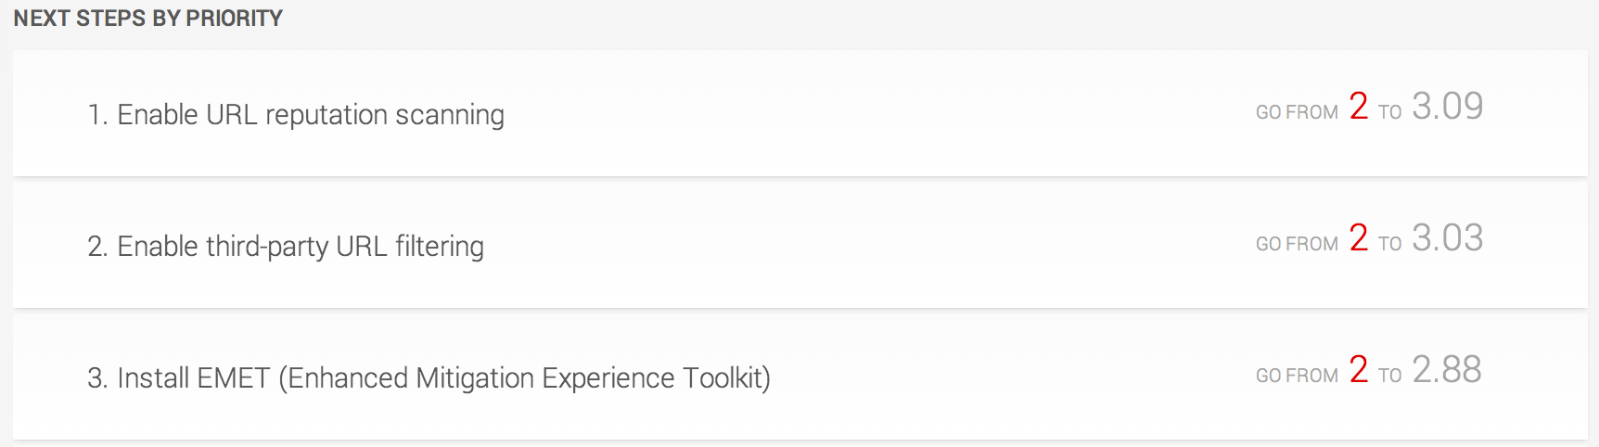The width and height of the screenshot is (1599, 447).
Task: Click the Next Steps By Priority heading
Action: pyautogui.click(x=148, y=18)
